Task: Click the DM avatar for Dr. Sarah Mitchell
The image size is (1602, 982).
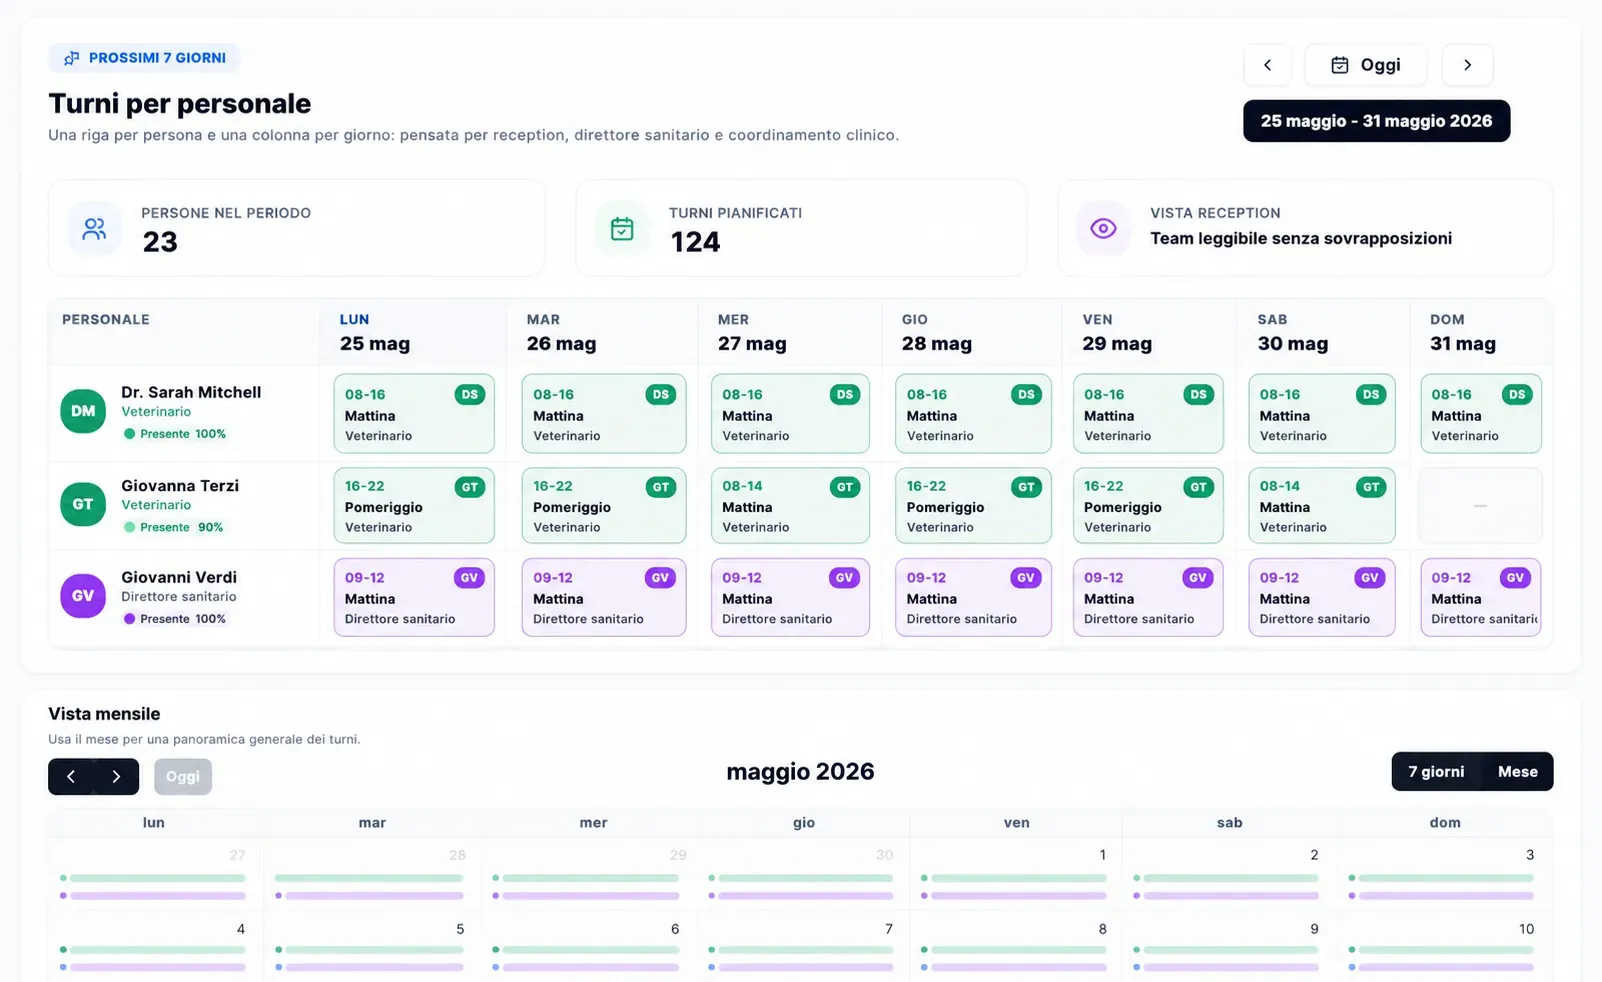Action: click(83, 411)
